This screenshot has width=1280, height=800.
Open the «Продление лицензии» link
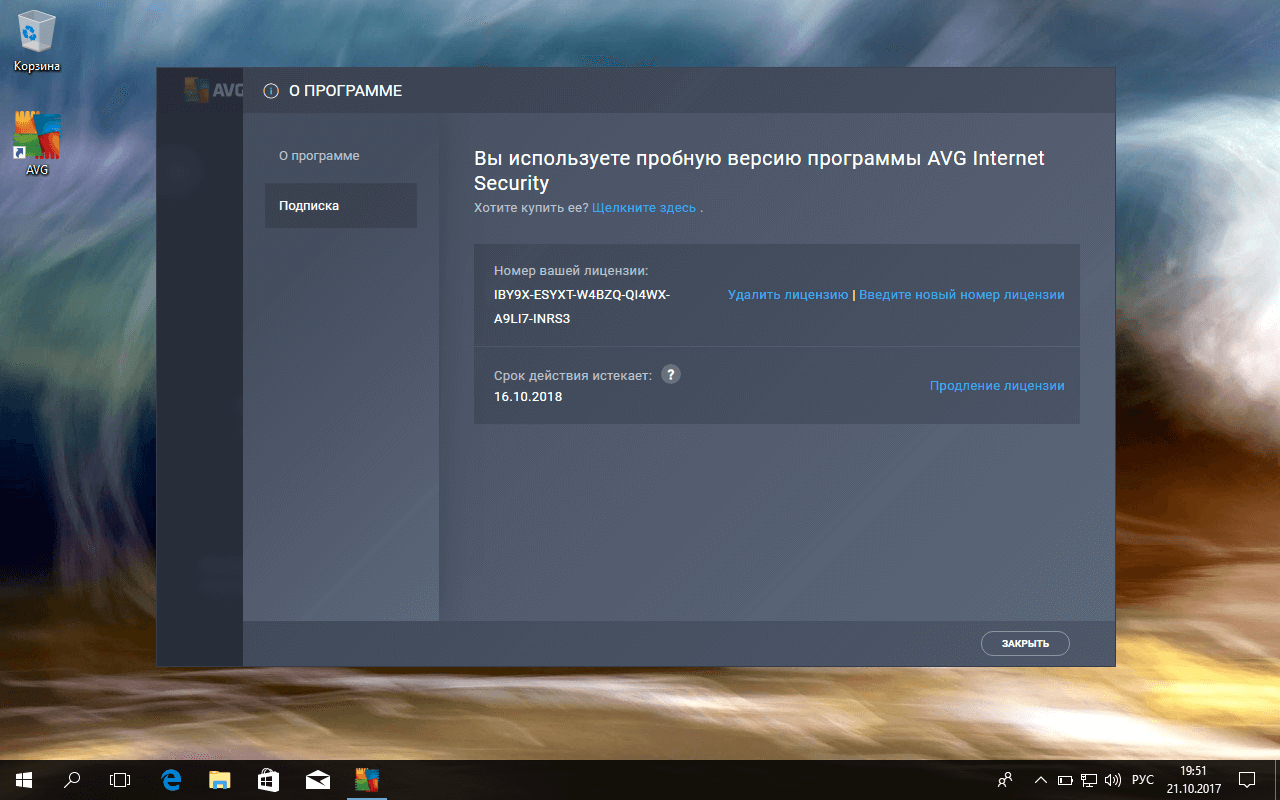996,386
